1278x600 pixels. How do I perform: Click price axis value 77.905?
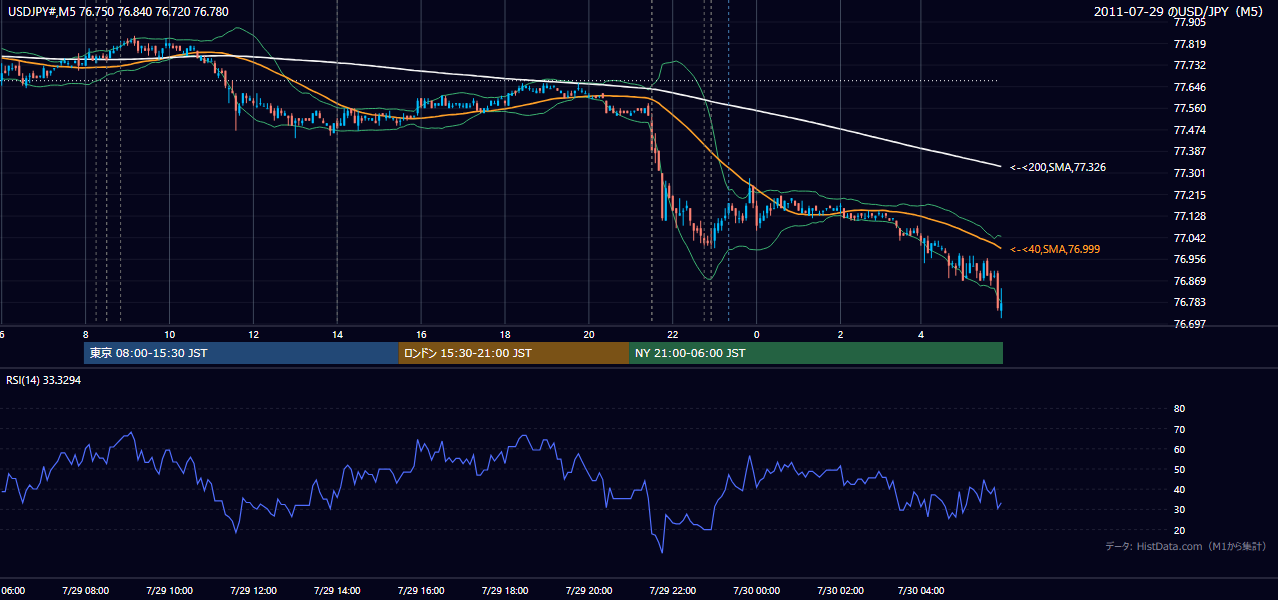(x=1189, y=22)
